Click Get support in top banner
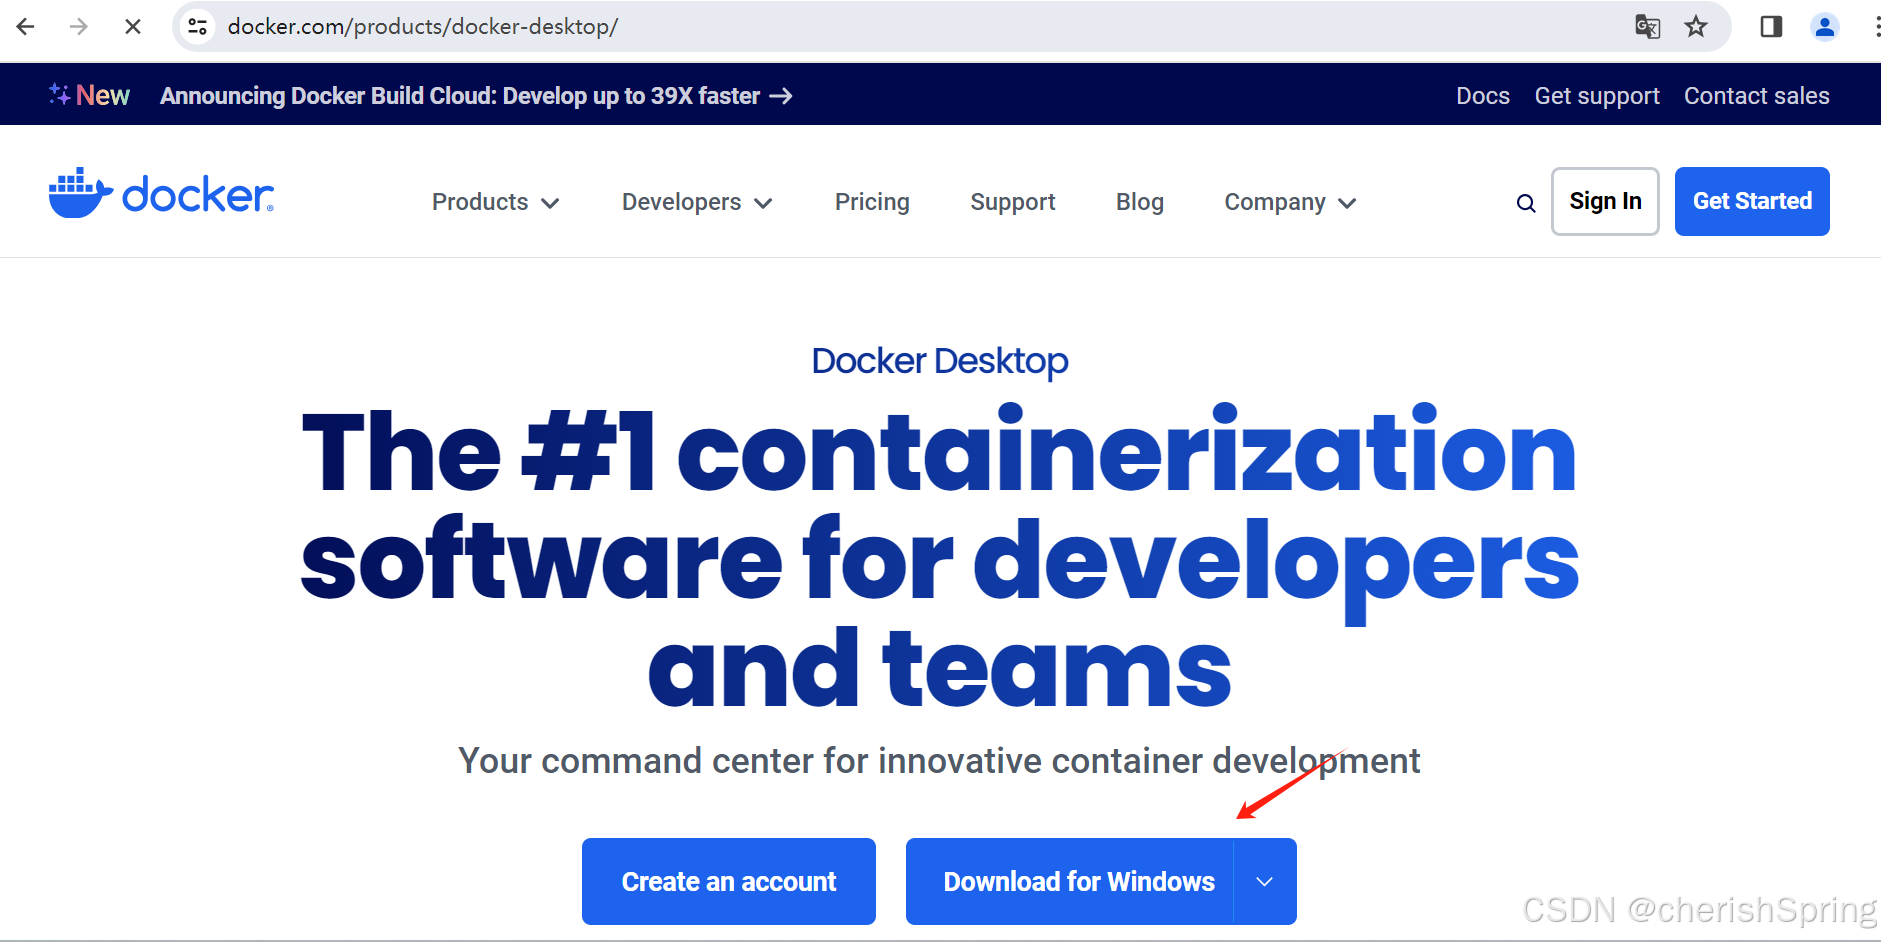Screen dimensions: 1881x942 click(1597, 96)
